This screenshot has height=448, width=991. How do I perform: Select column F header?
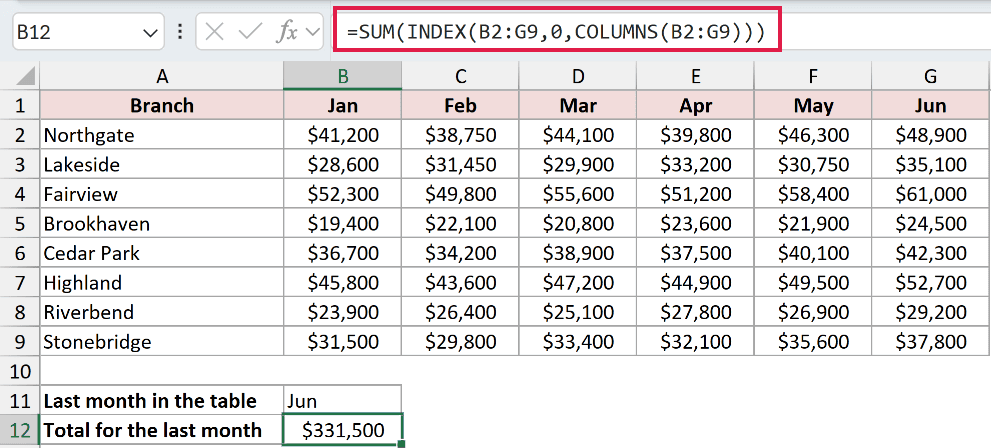tap(813, 76)
